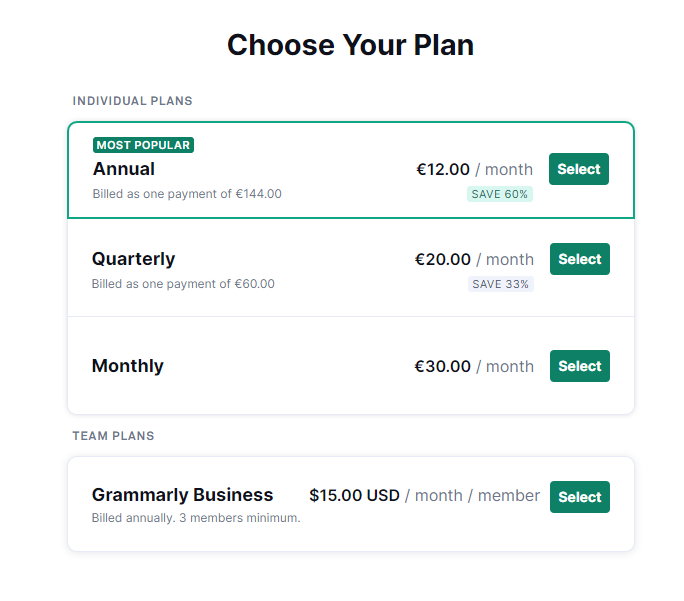Image resolution: width=684 pixels, height=601 pixels.
Task: Click the Annual plan title
Action: click(x=124, y=169)
